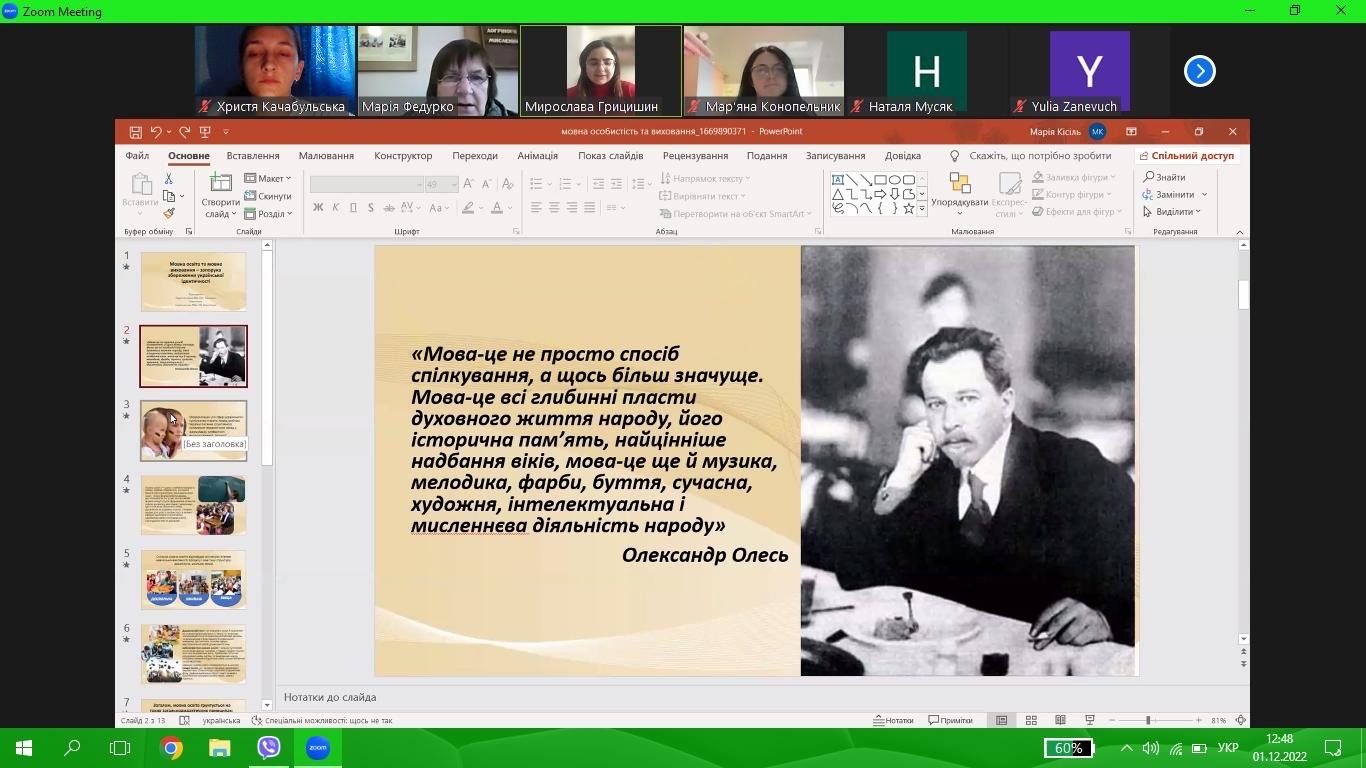Screen dimensions: 1366x768
Task: Redo the action in Quick Access Toolbar
Action: 184,132
